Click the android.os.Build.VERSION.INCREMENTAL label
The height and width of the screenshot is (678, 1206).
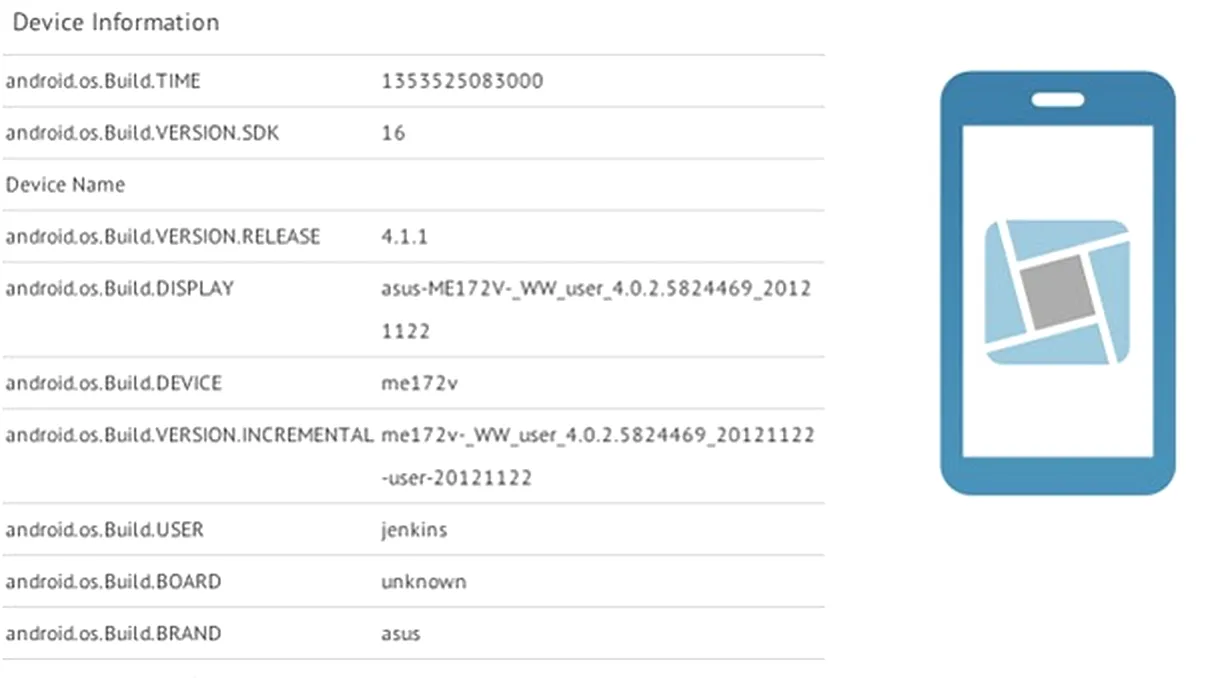pos(189,435)
